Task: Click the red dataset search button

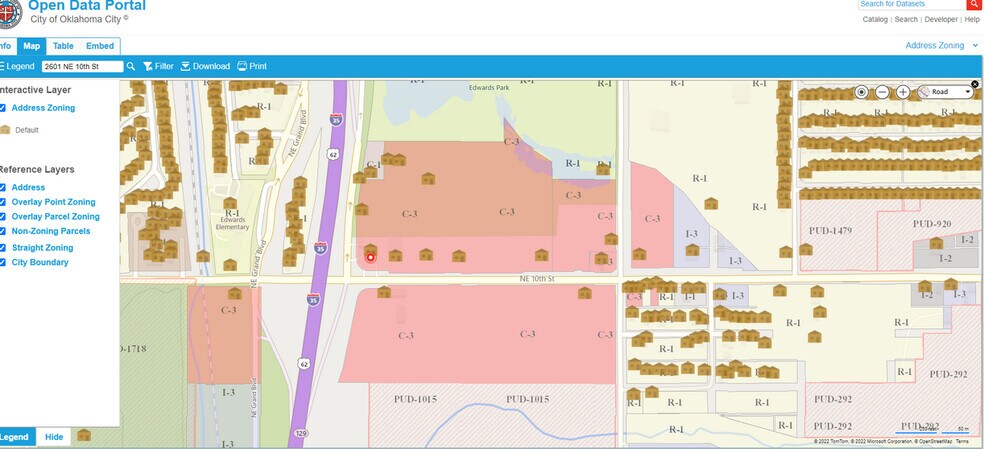Action: 973,5
